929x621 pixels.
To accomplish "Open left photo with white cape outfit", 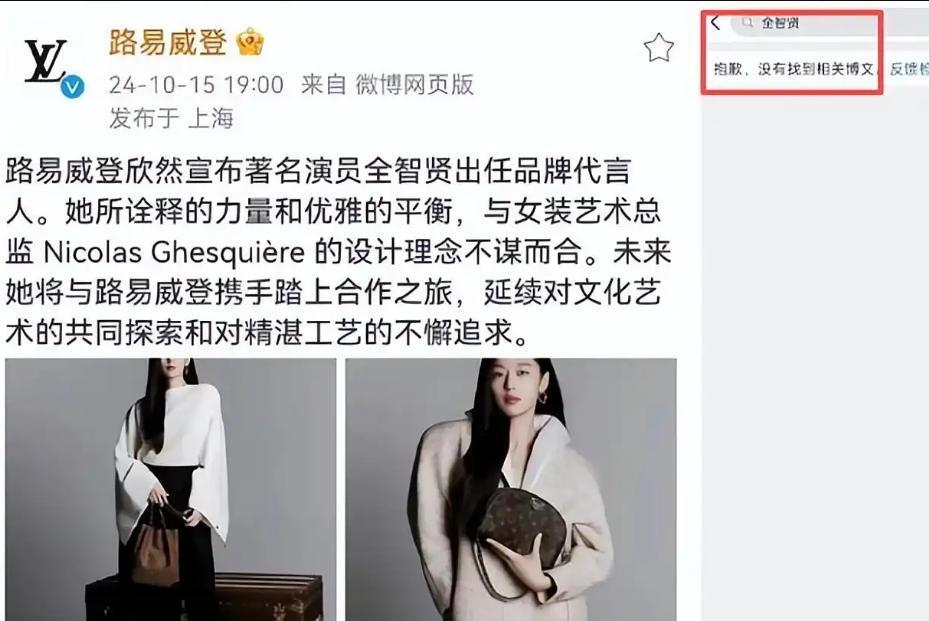I will [171, 489].
